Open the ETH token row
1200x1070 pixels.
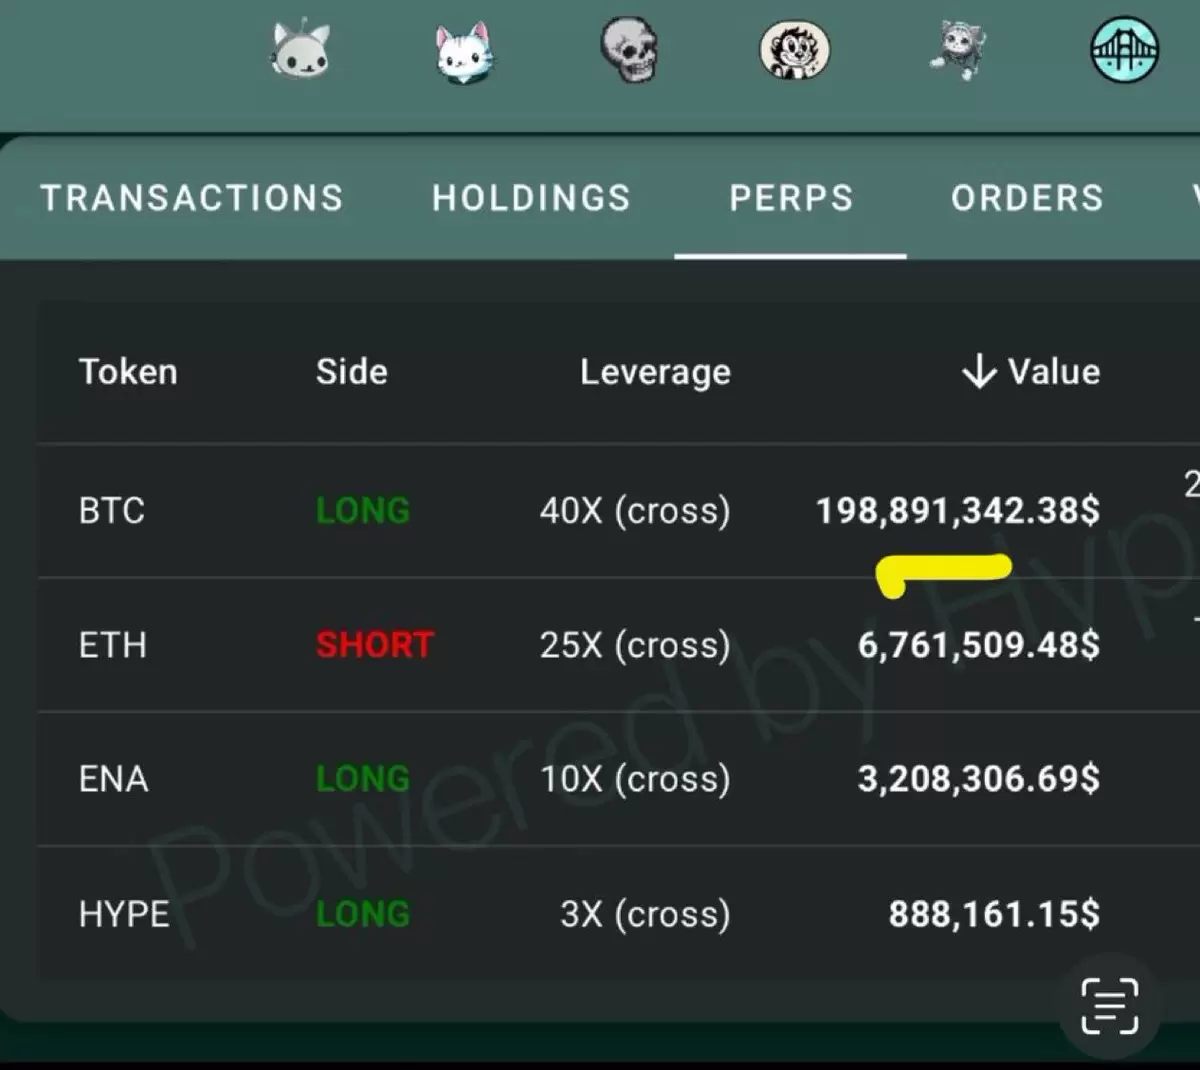(618, 645)
